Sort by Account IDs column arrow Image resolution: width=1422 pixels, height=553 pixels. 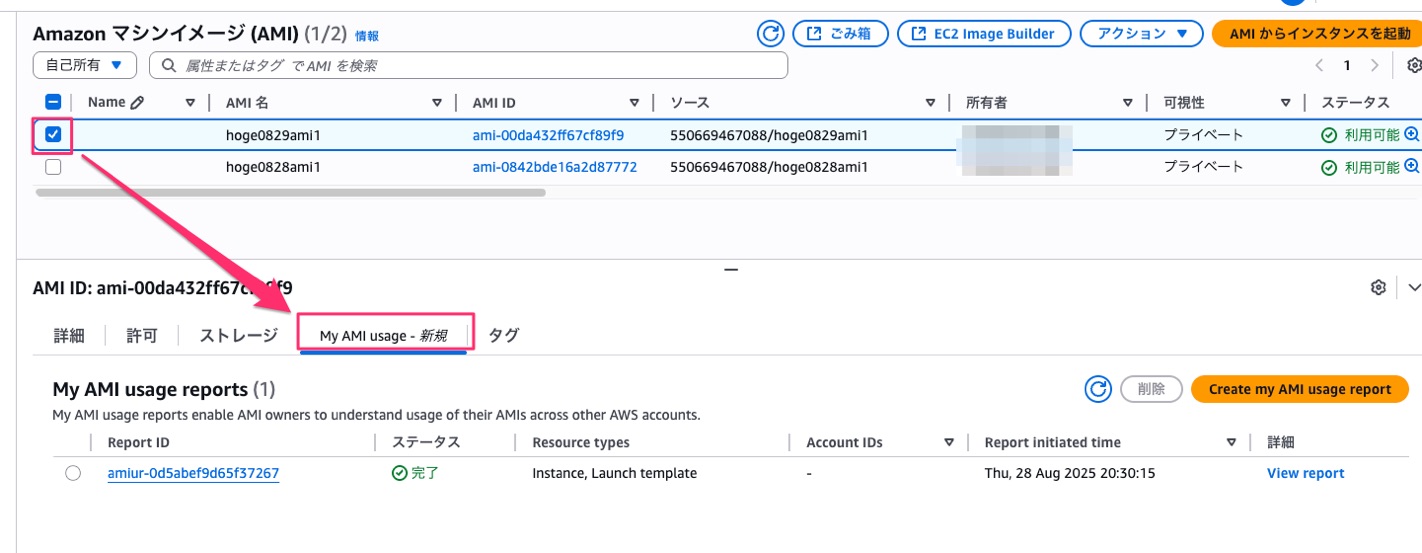[949, 442]
